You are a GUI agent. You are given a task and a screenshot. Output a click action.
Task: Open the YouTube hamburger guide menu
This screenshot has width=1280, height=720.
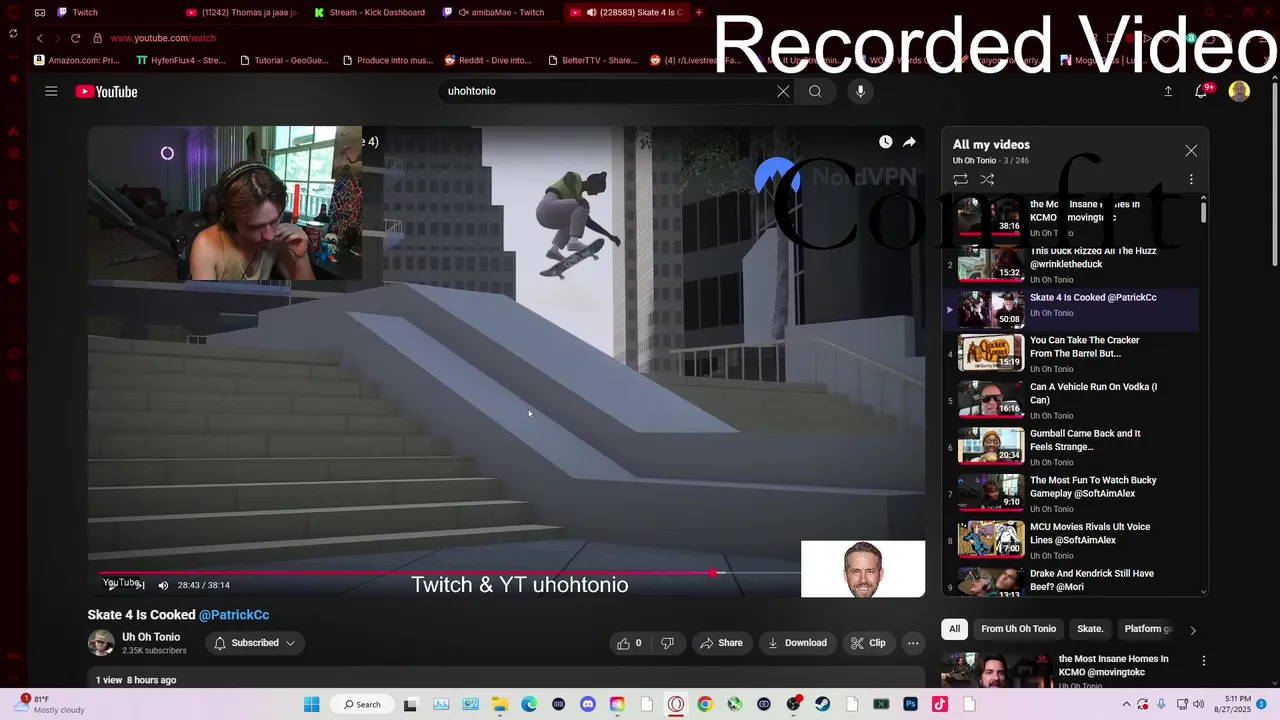point(51,91)
